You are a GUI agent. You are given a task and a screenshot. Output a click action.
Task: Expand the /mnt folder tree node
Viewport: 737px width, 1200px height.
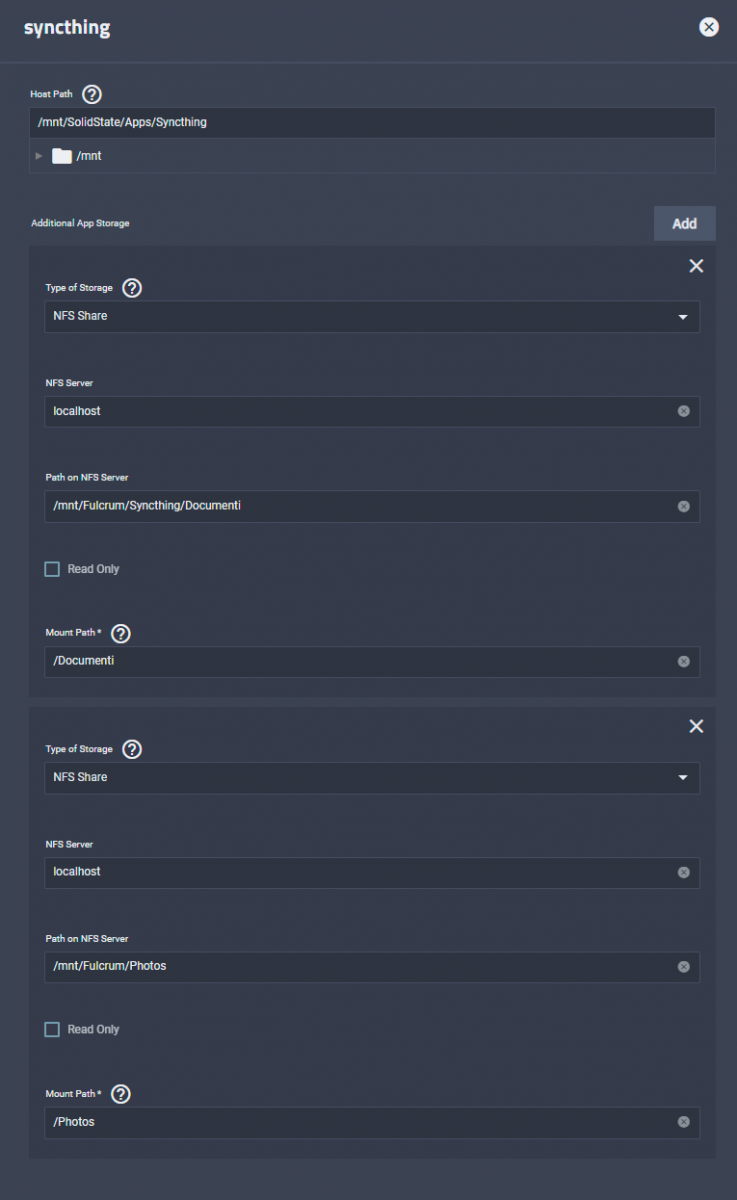pyautogui.click(x=39, y=156)
